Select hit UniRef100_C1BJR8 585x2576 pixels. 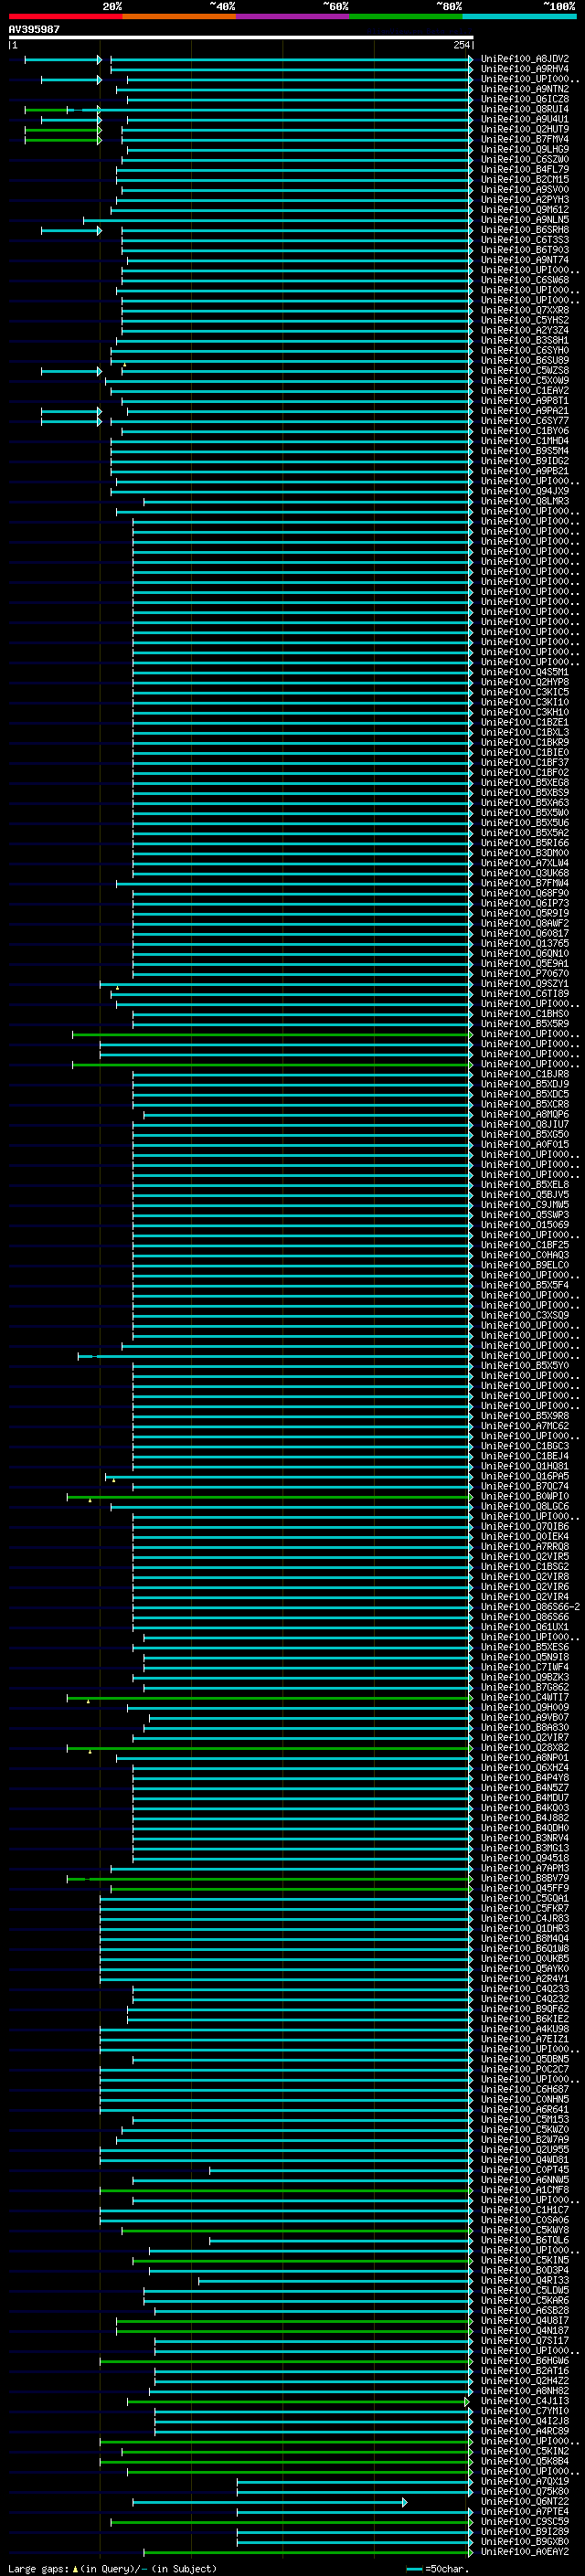524,1074
